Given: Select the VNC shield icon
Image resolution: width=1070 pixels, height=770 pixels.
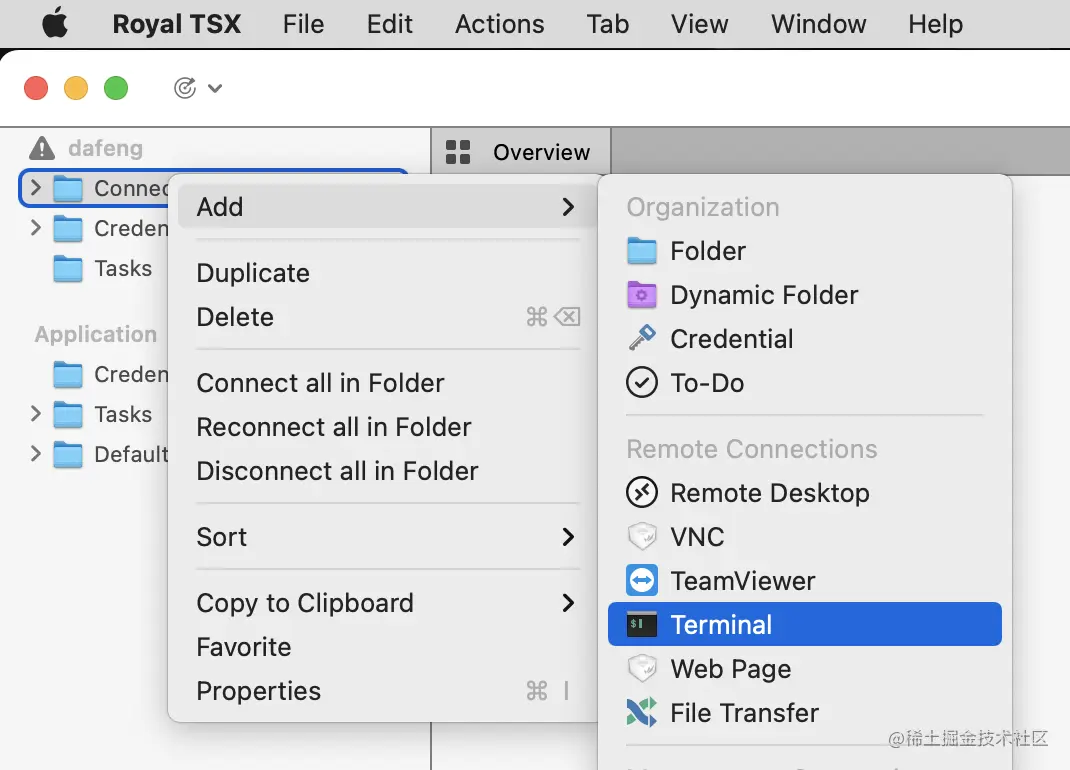Looking at the screenshot, I should (641, 537).
